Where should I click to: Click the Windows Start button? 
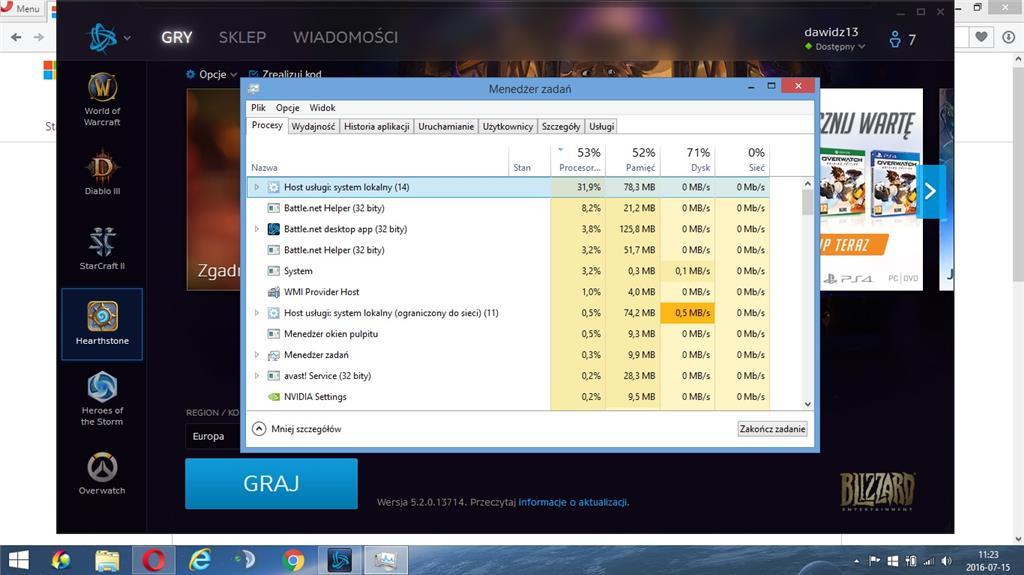[x=18, y=560]
